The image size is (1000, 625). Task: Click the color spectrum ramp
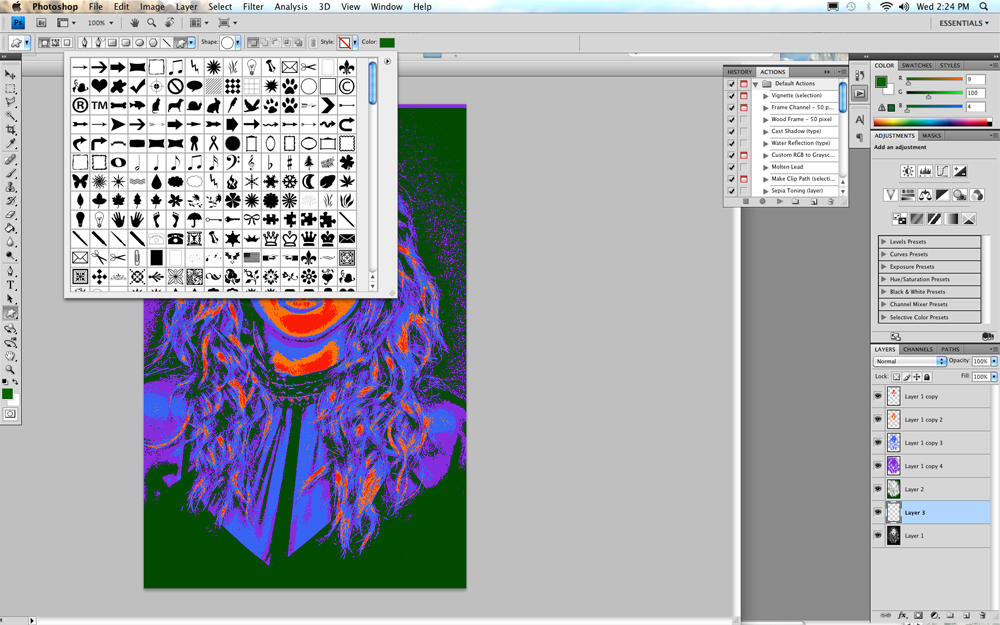(x=932, y=122)
